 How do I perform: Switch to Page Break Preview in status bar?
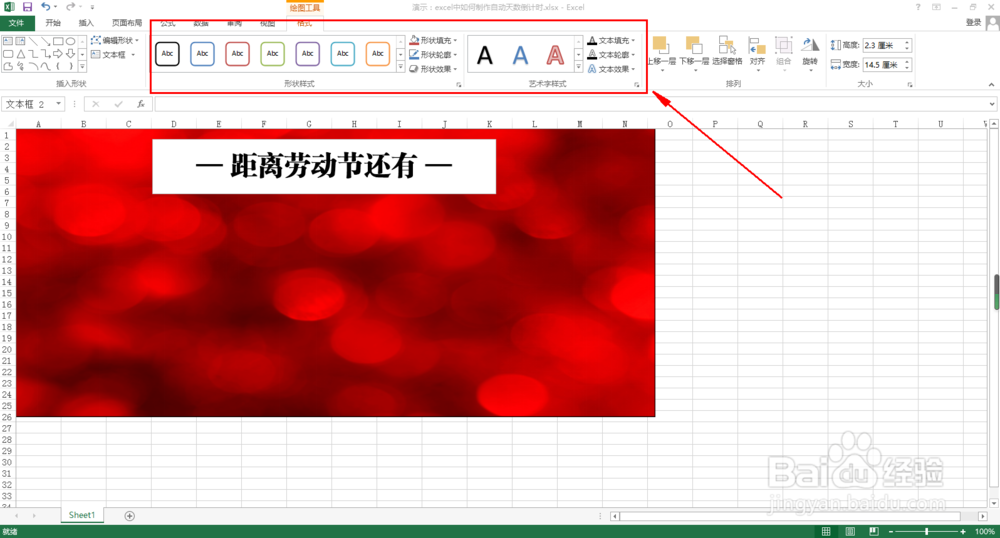pos(874,532)
